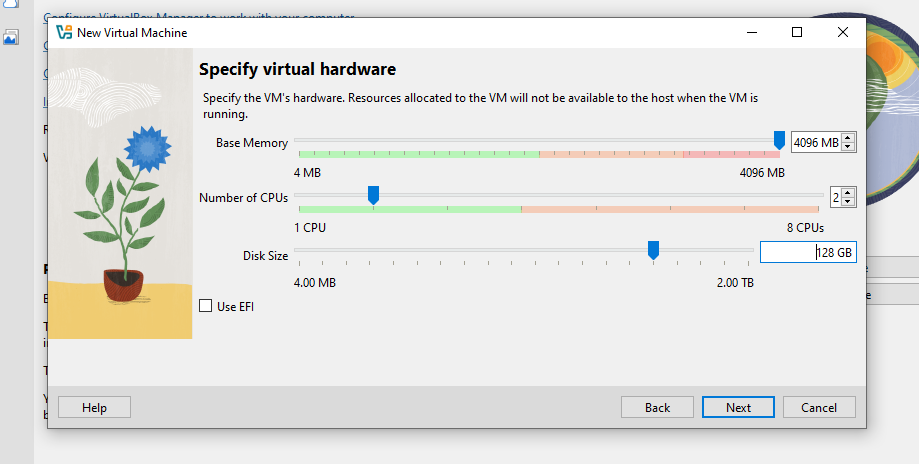Click the Base Memory slider handle
The height and width of the screenshot is (464, 919).
point(779,141)
